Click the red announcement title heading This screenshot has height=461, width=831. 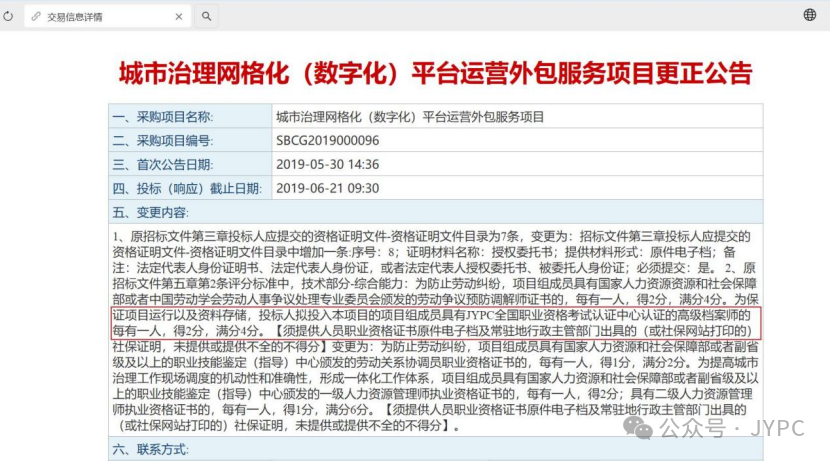[x=435, y=73]
